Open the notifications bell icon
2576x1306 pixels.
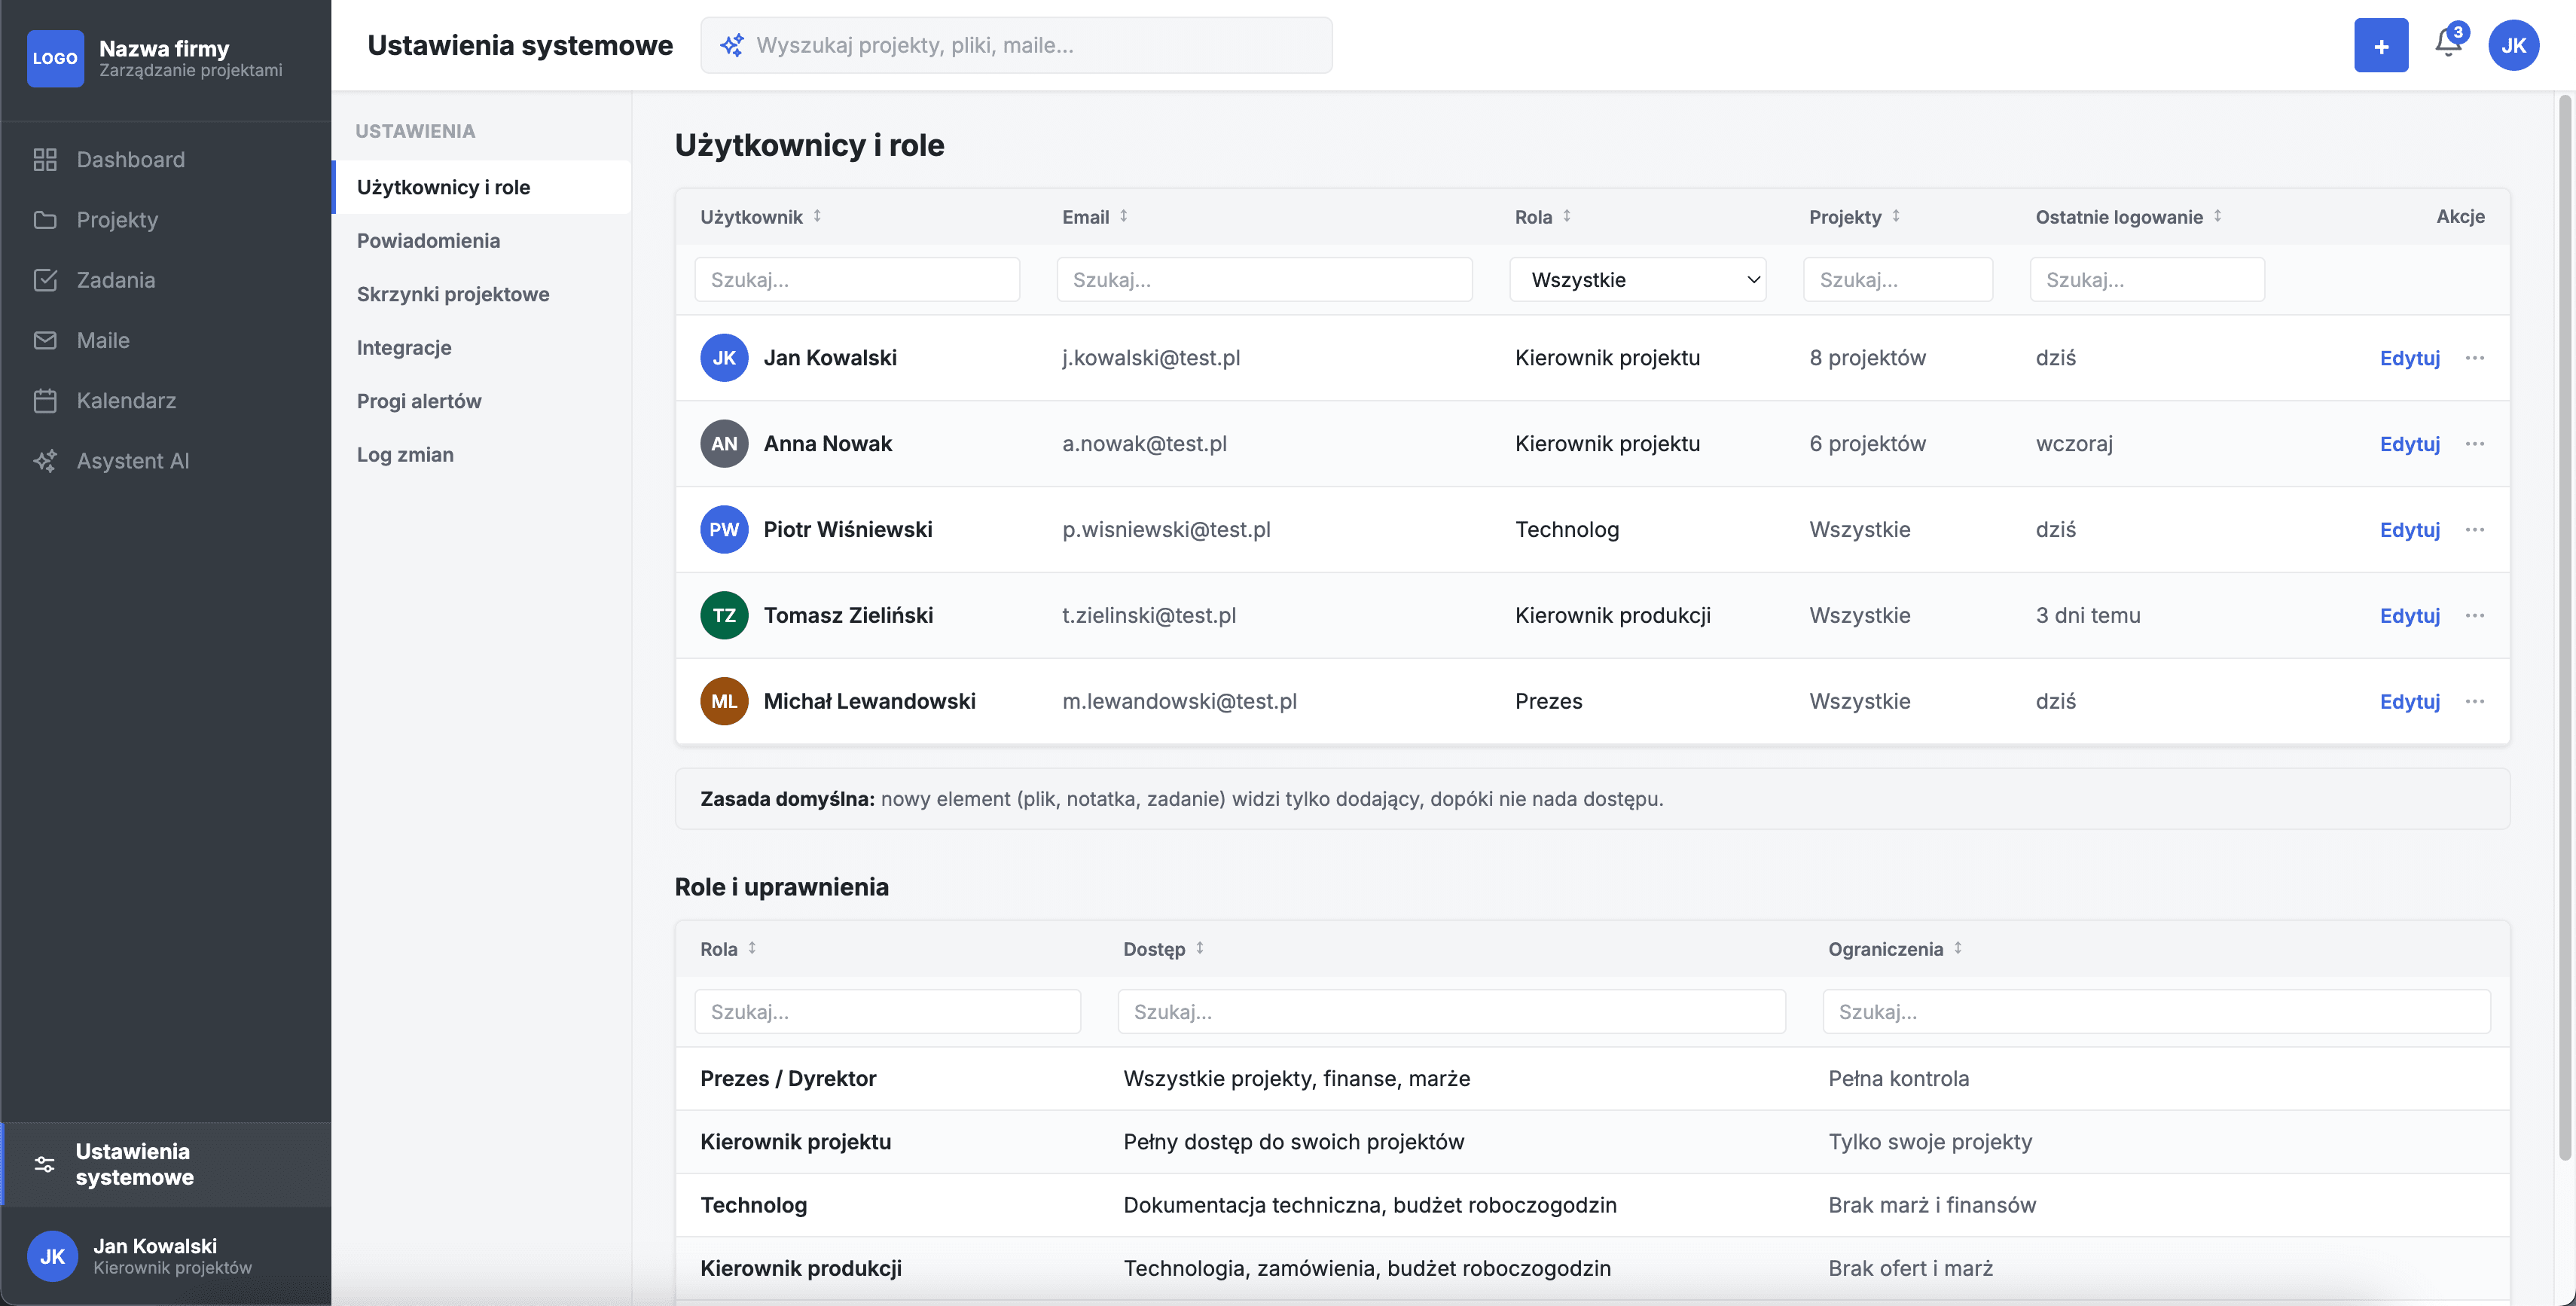pyautogui.click(x=2447, y=43)
